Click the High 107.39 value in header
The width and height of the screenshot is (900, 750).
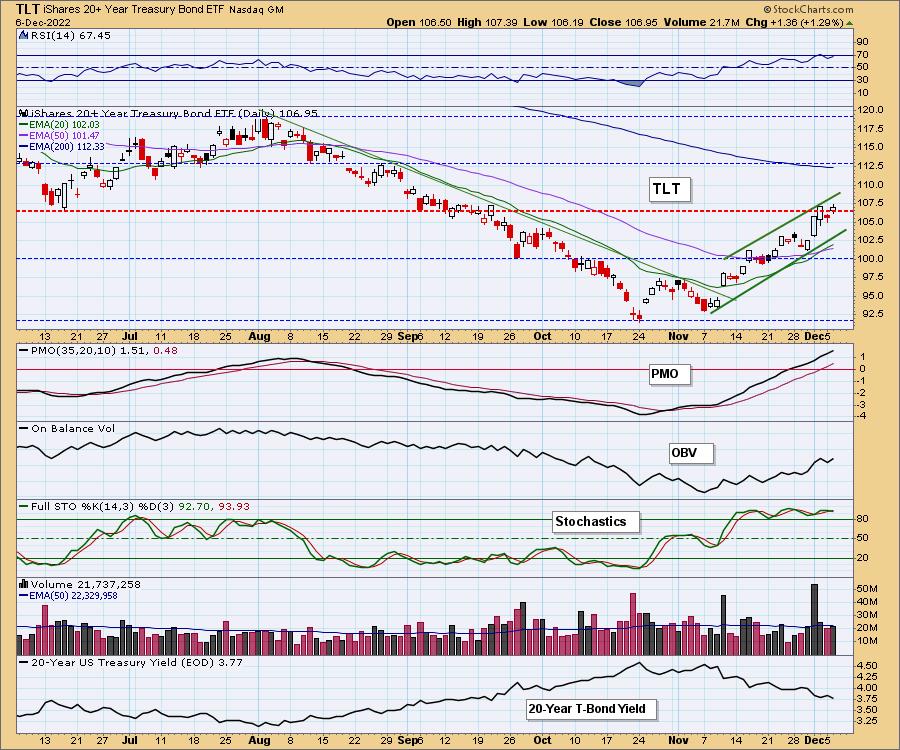488,22
